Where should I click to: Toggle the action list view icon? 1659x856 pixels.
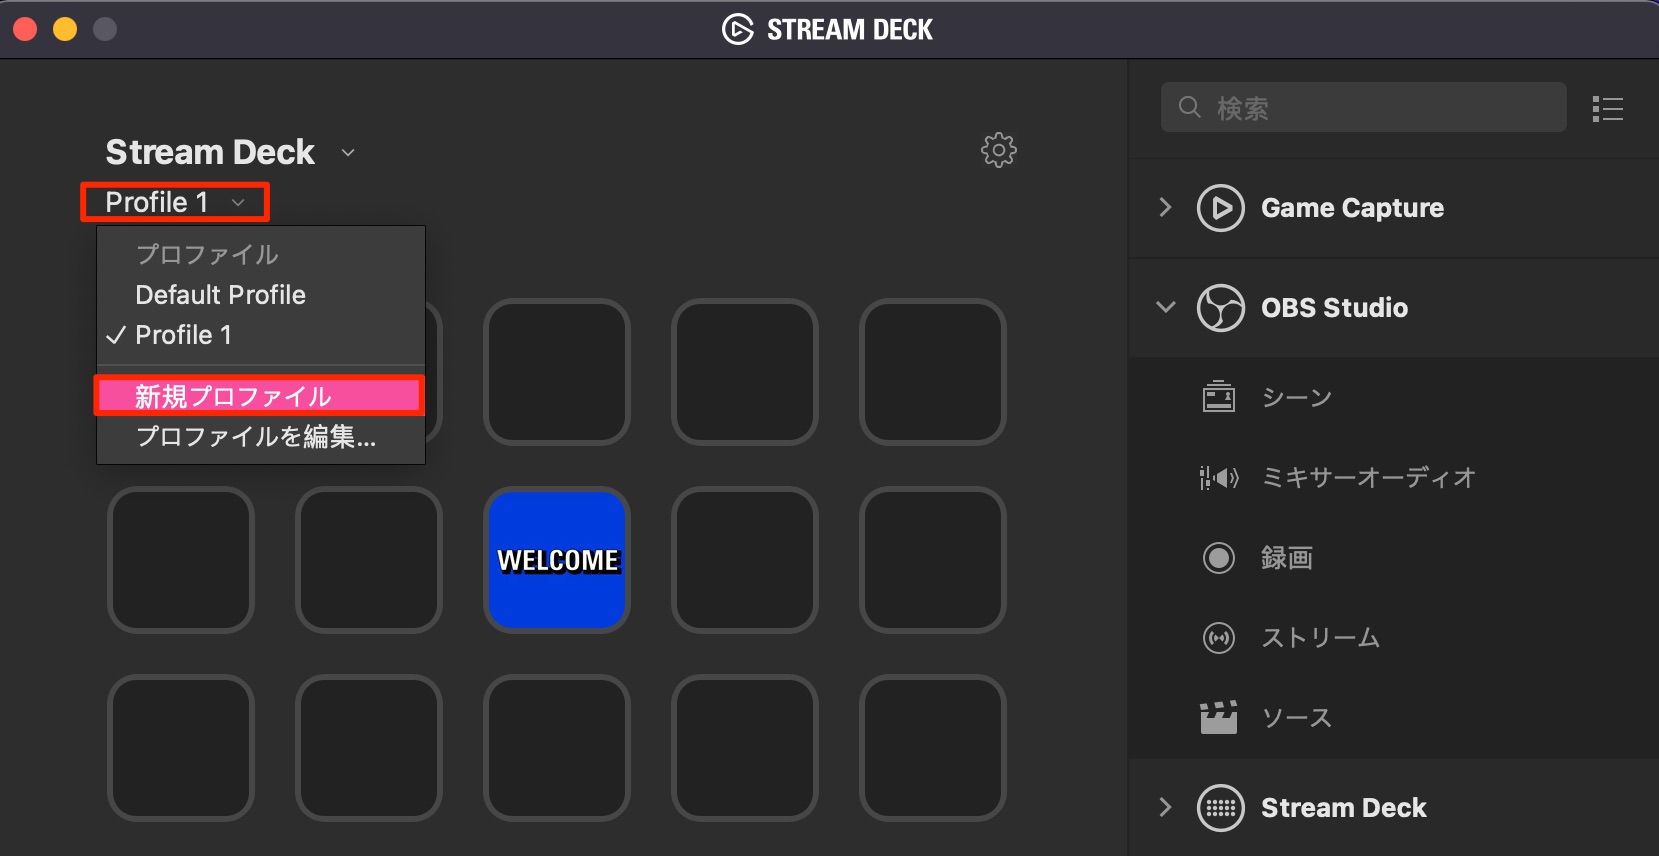coord(1607,108)
